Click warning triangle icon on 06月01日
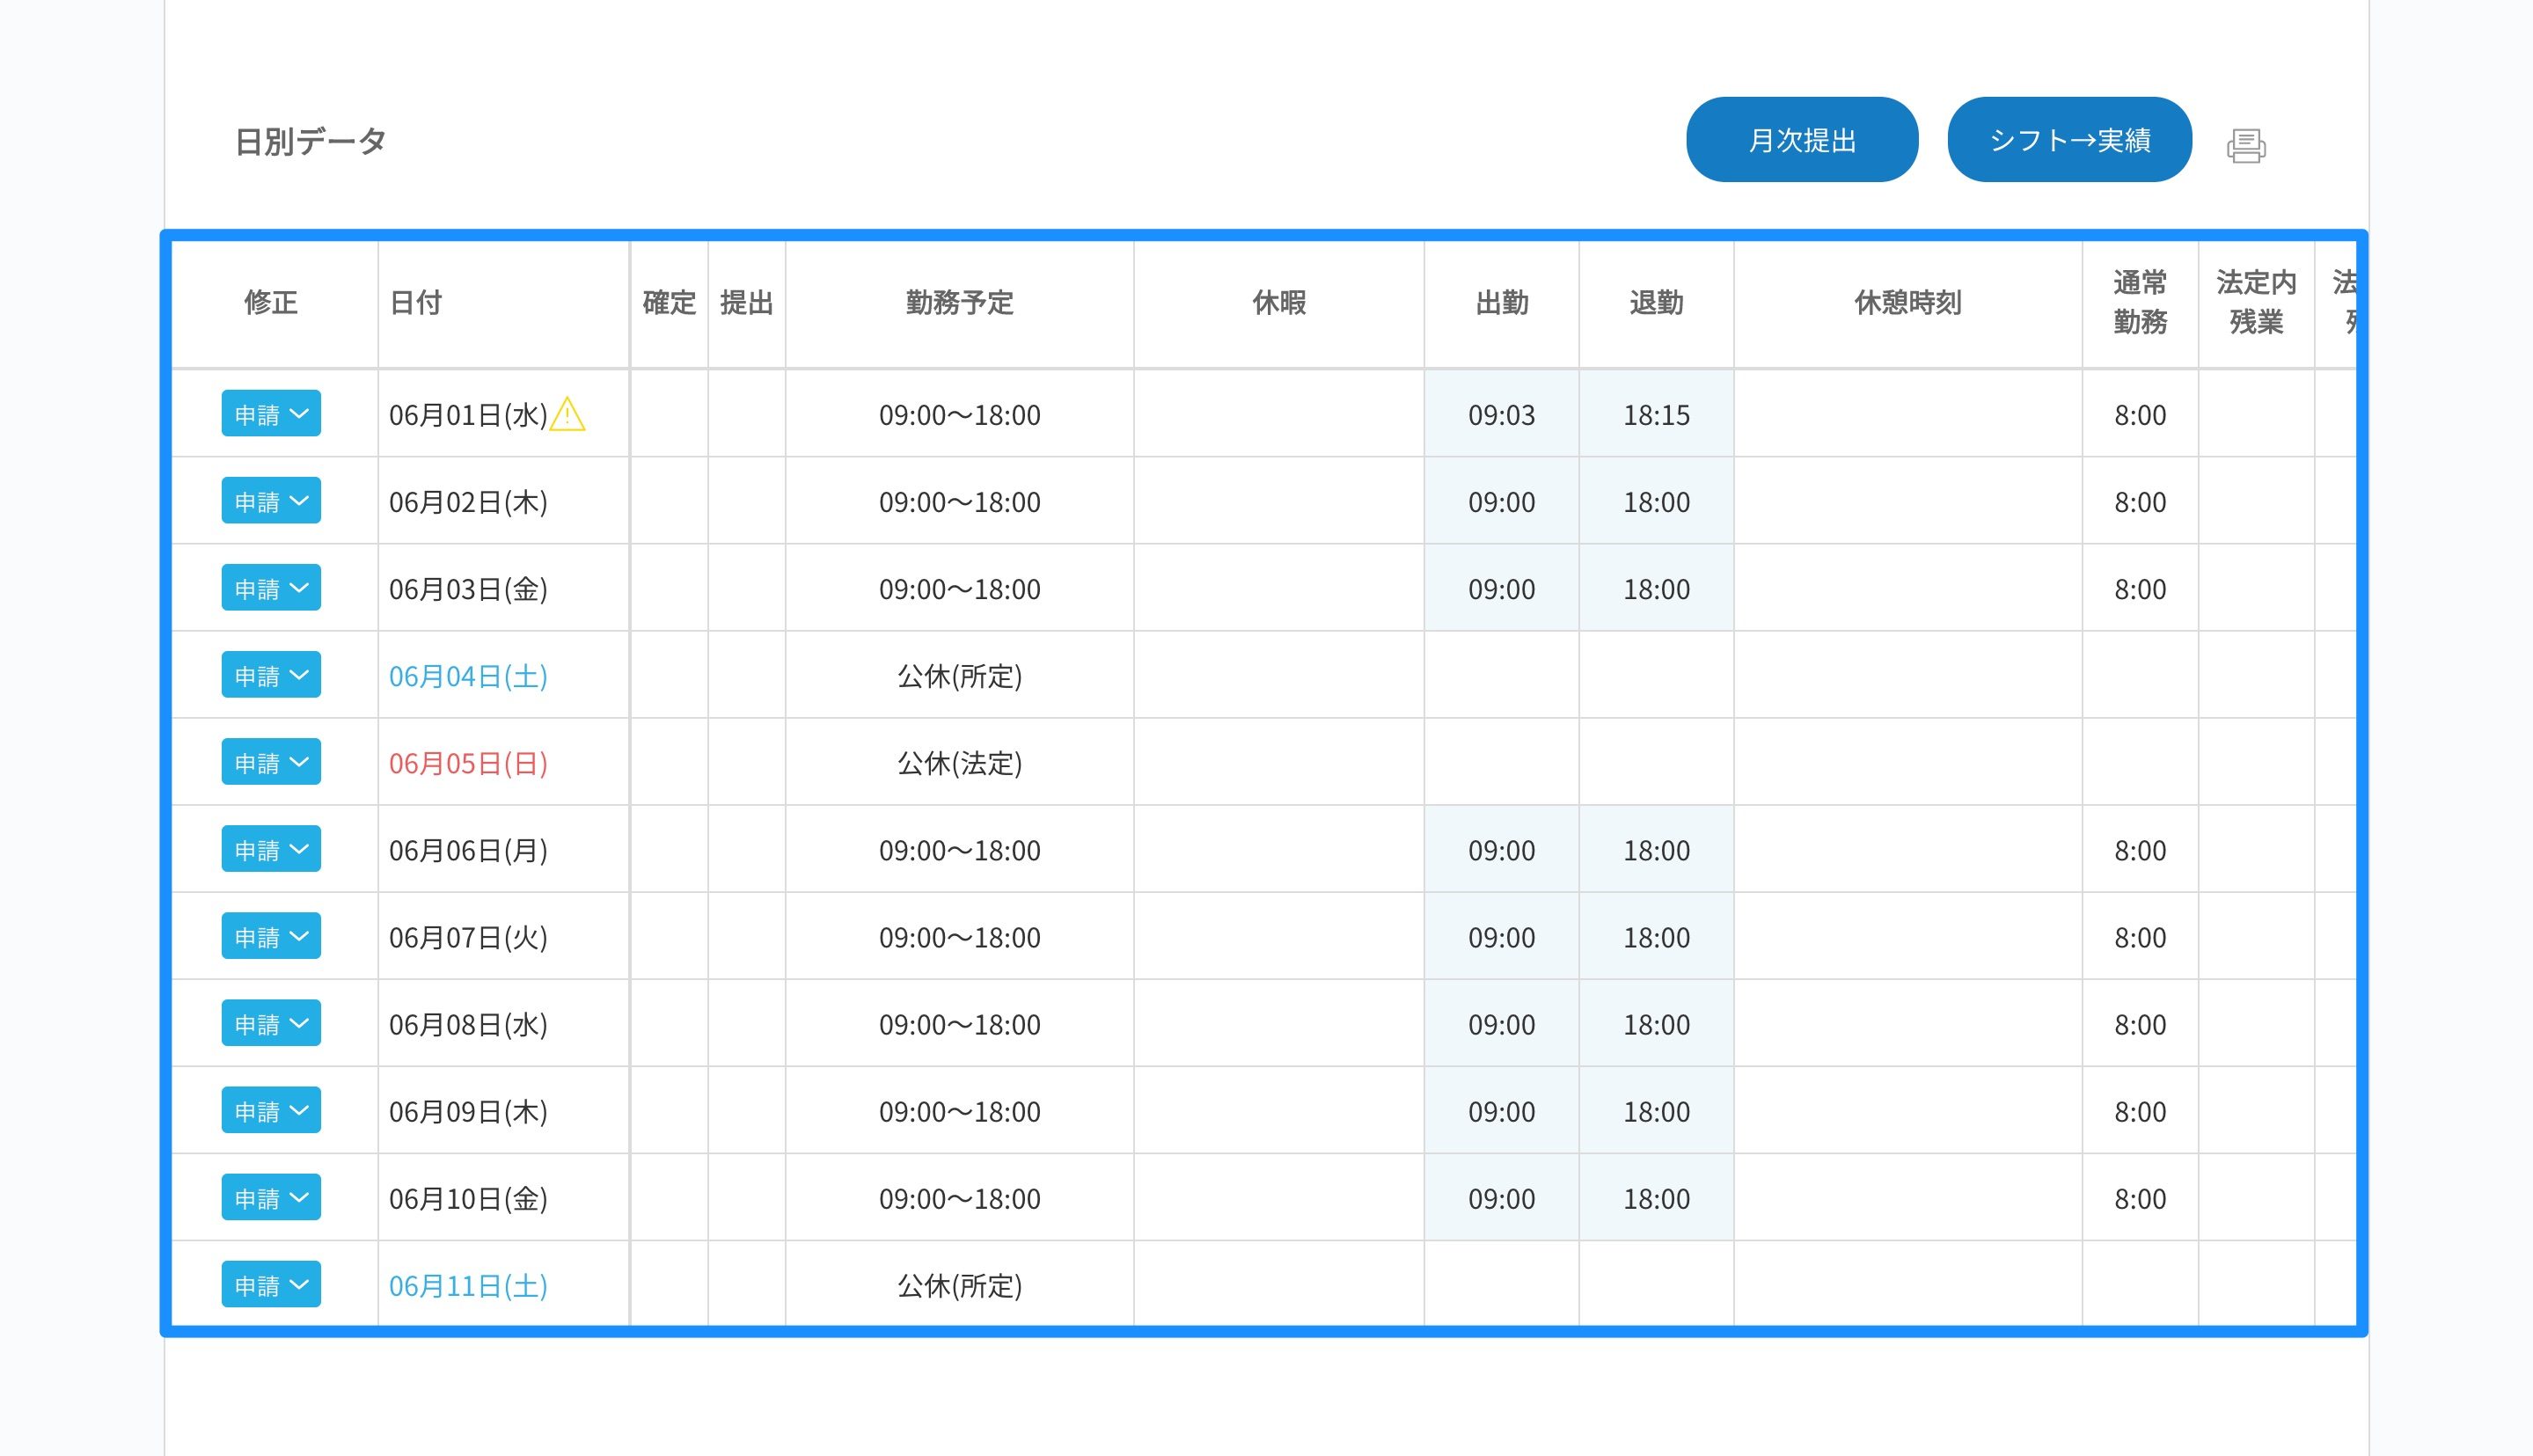2533x1456 pixels. coord(567,414)
